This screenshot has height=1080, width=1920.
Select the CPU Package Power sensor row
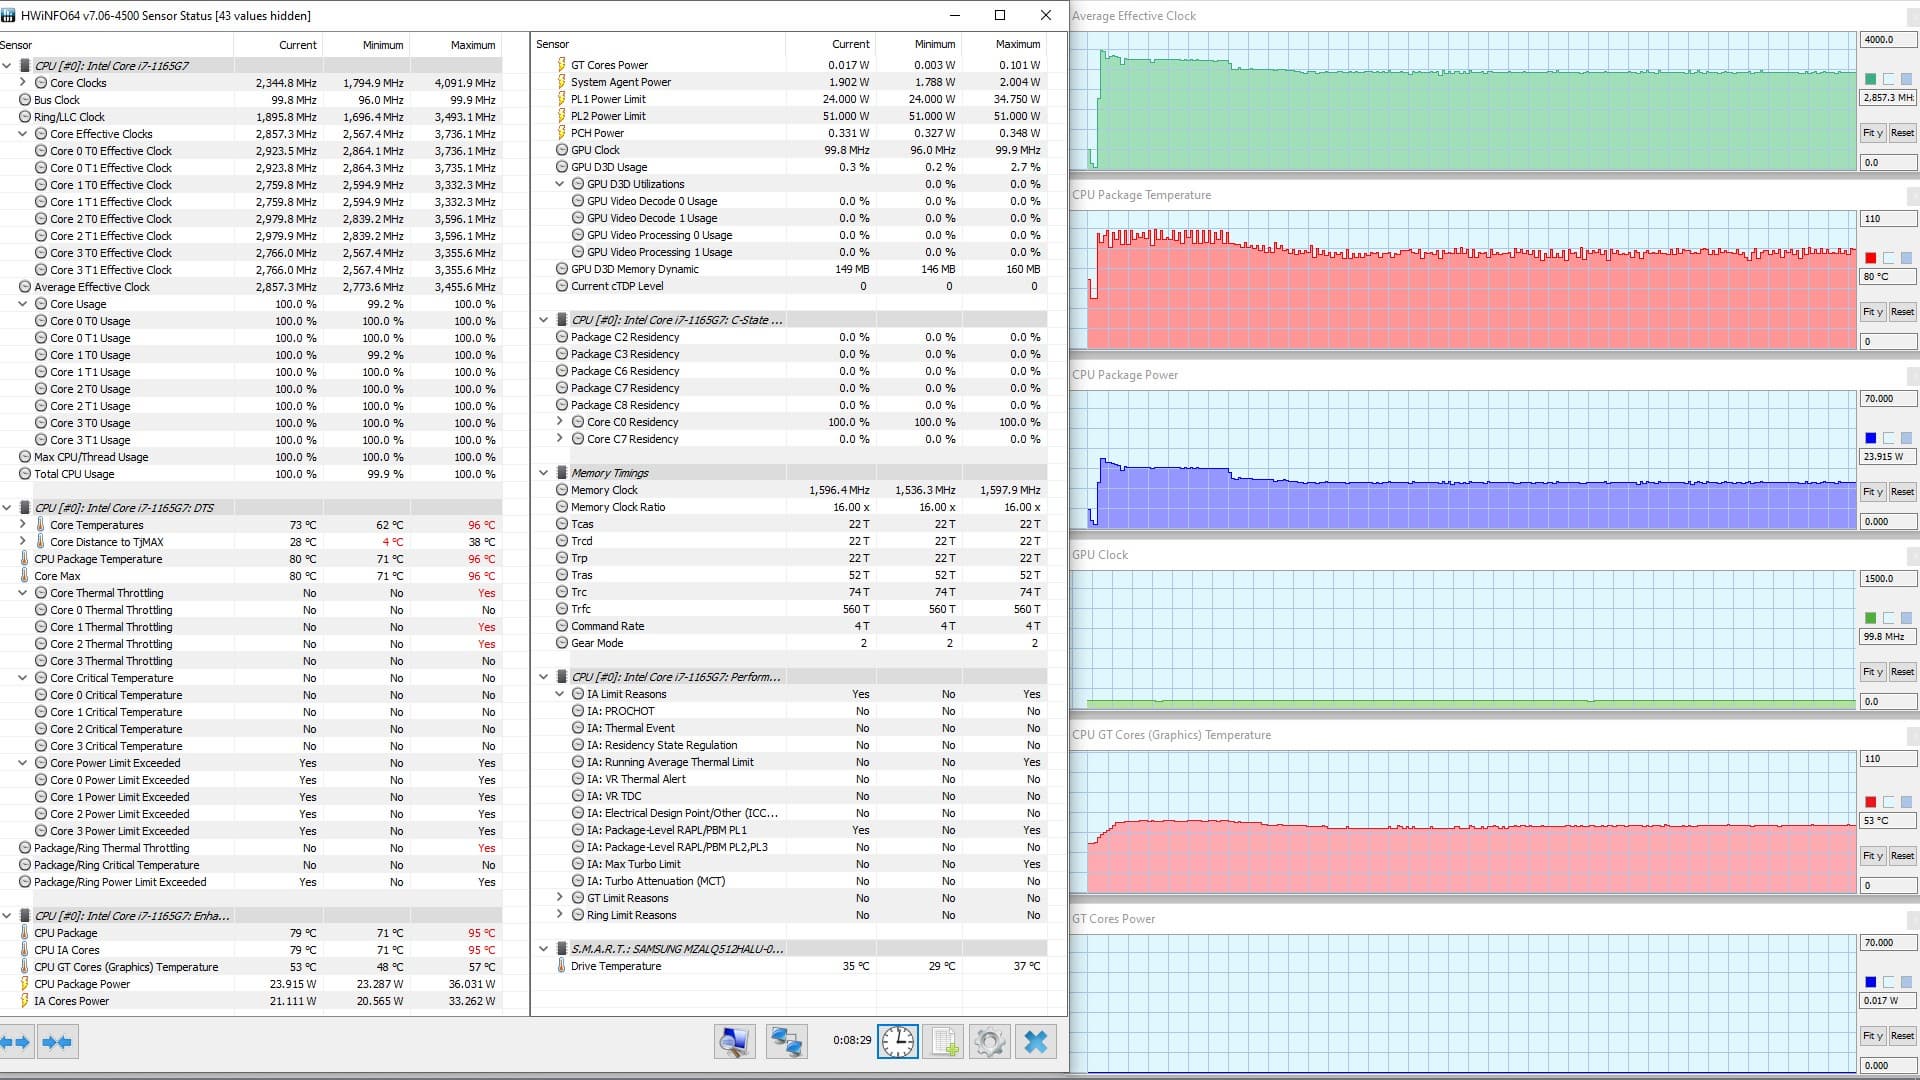click(x=82, y=984)
